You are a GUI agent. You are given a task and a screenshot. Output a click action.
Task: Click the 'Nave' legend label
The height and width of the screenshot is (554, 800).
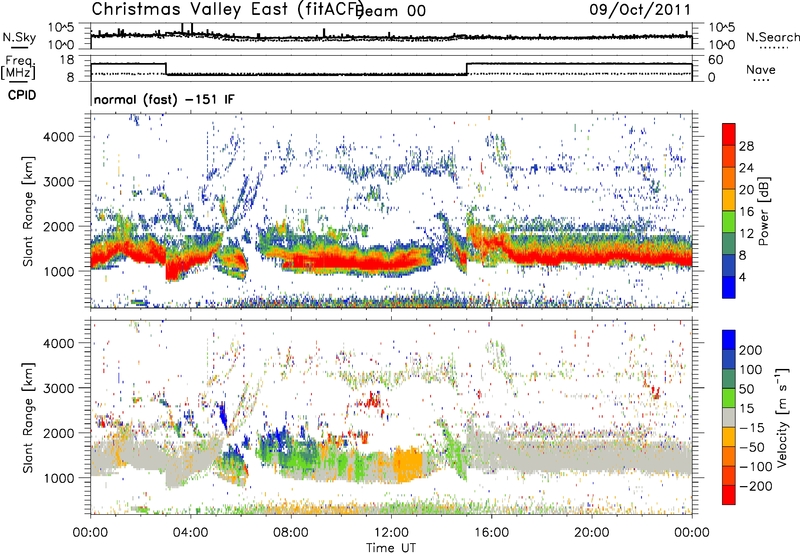[x=761, y=69]
